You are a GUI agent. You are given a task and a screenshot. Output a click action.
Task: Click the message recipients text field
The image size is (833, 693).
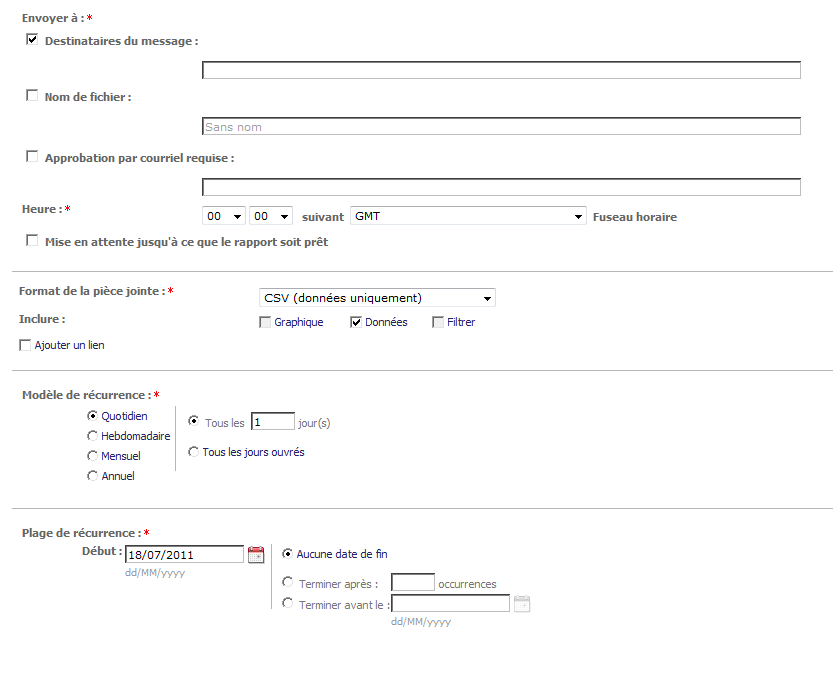click(501, 70)
